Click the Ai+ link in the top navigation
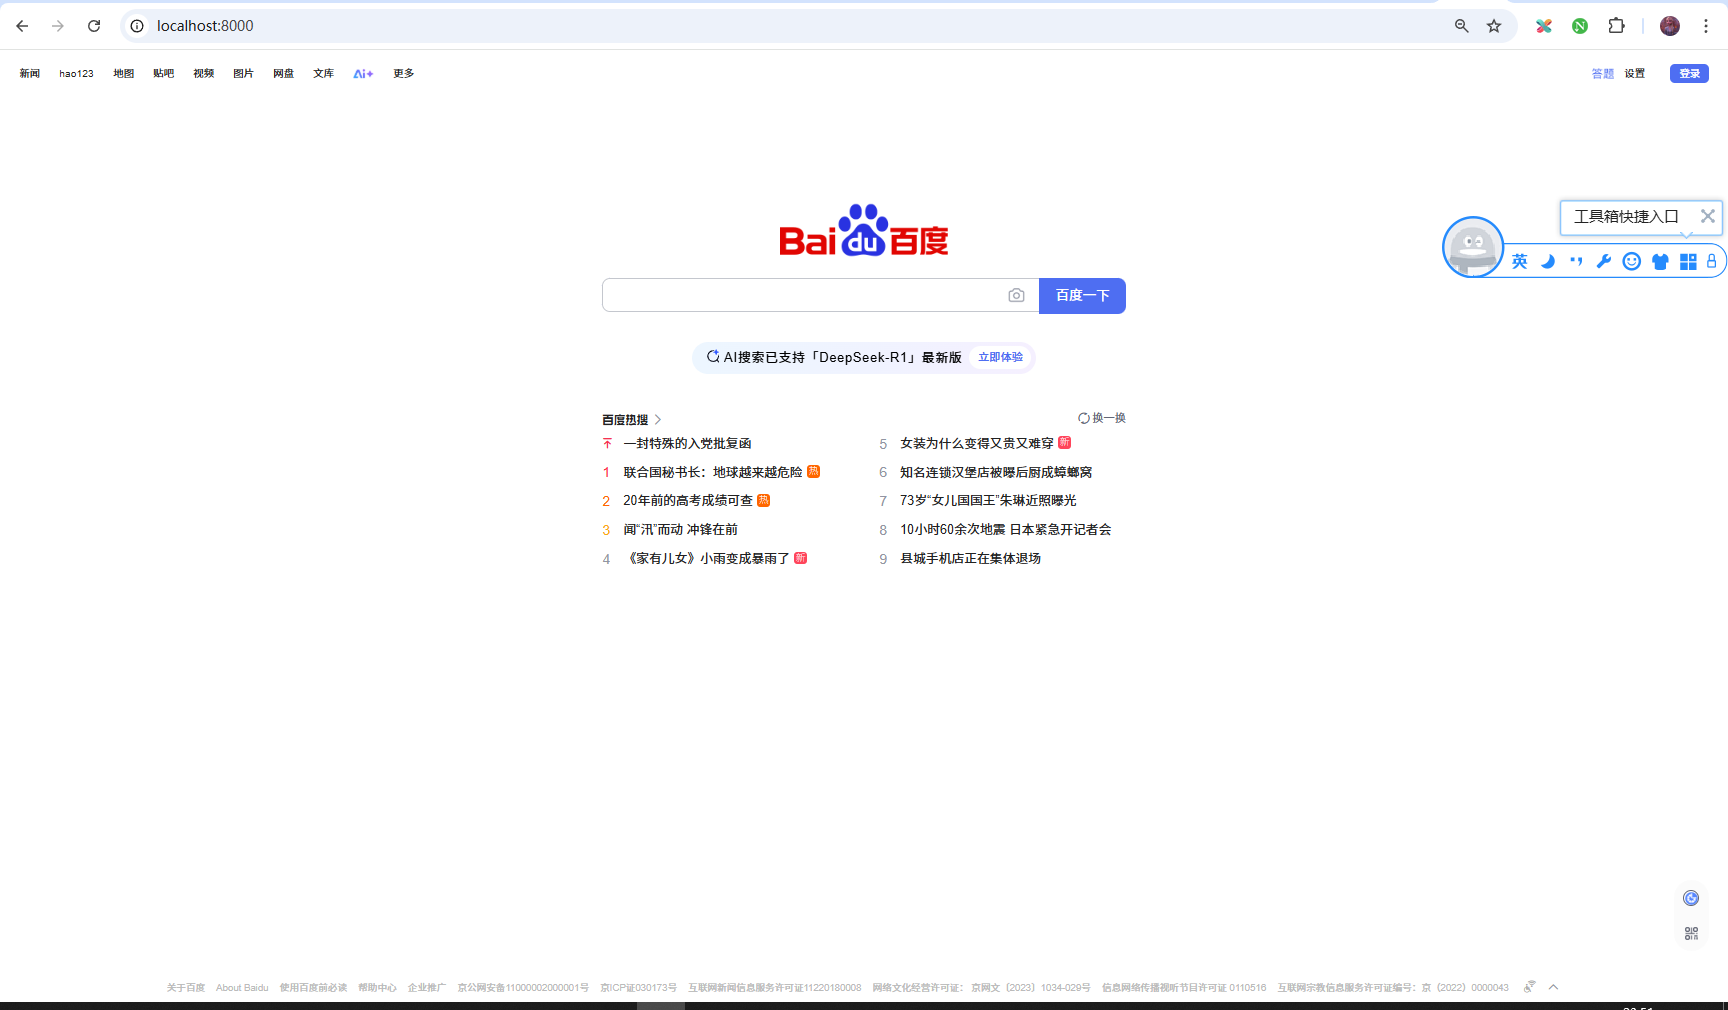Screen dimensions: 1728x1010 [x=363, y=74]
